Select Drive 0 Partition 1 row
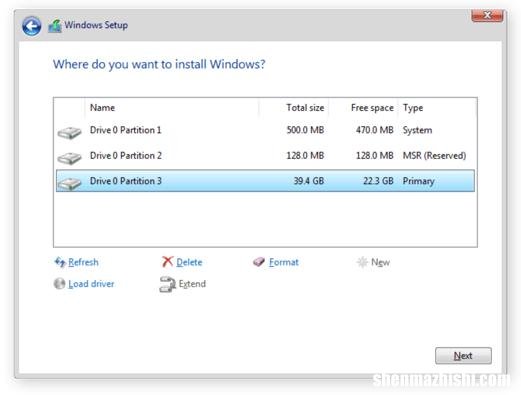Screen dimensions: 521x395 point(265,130)
